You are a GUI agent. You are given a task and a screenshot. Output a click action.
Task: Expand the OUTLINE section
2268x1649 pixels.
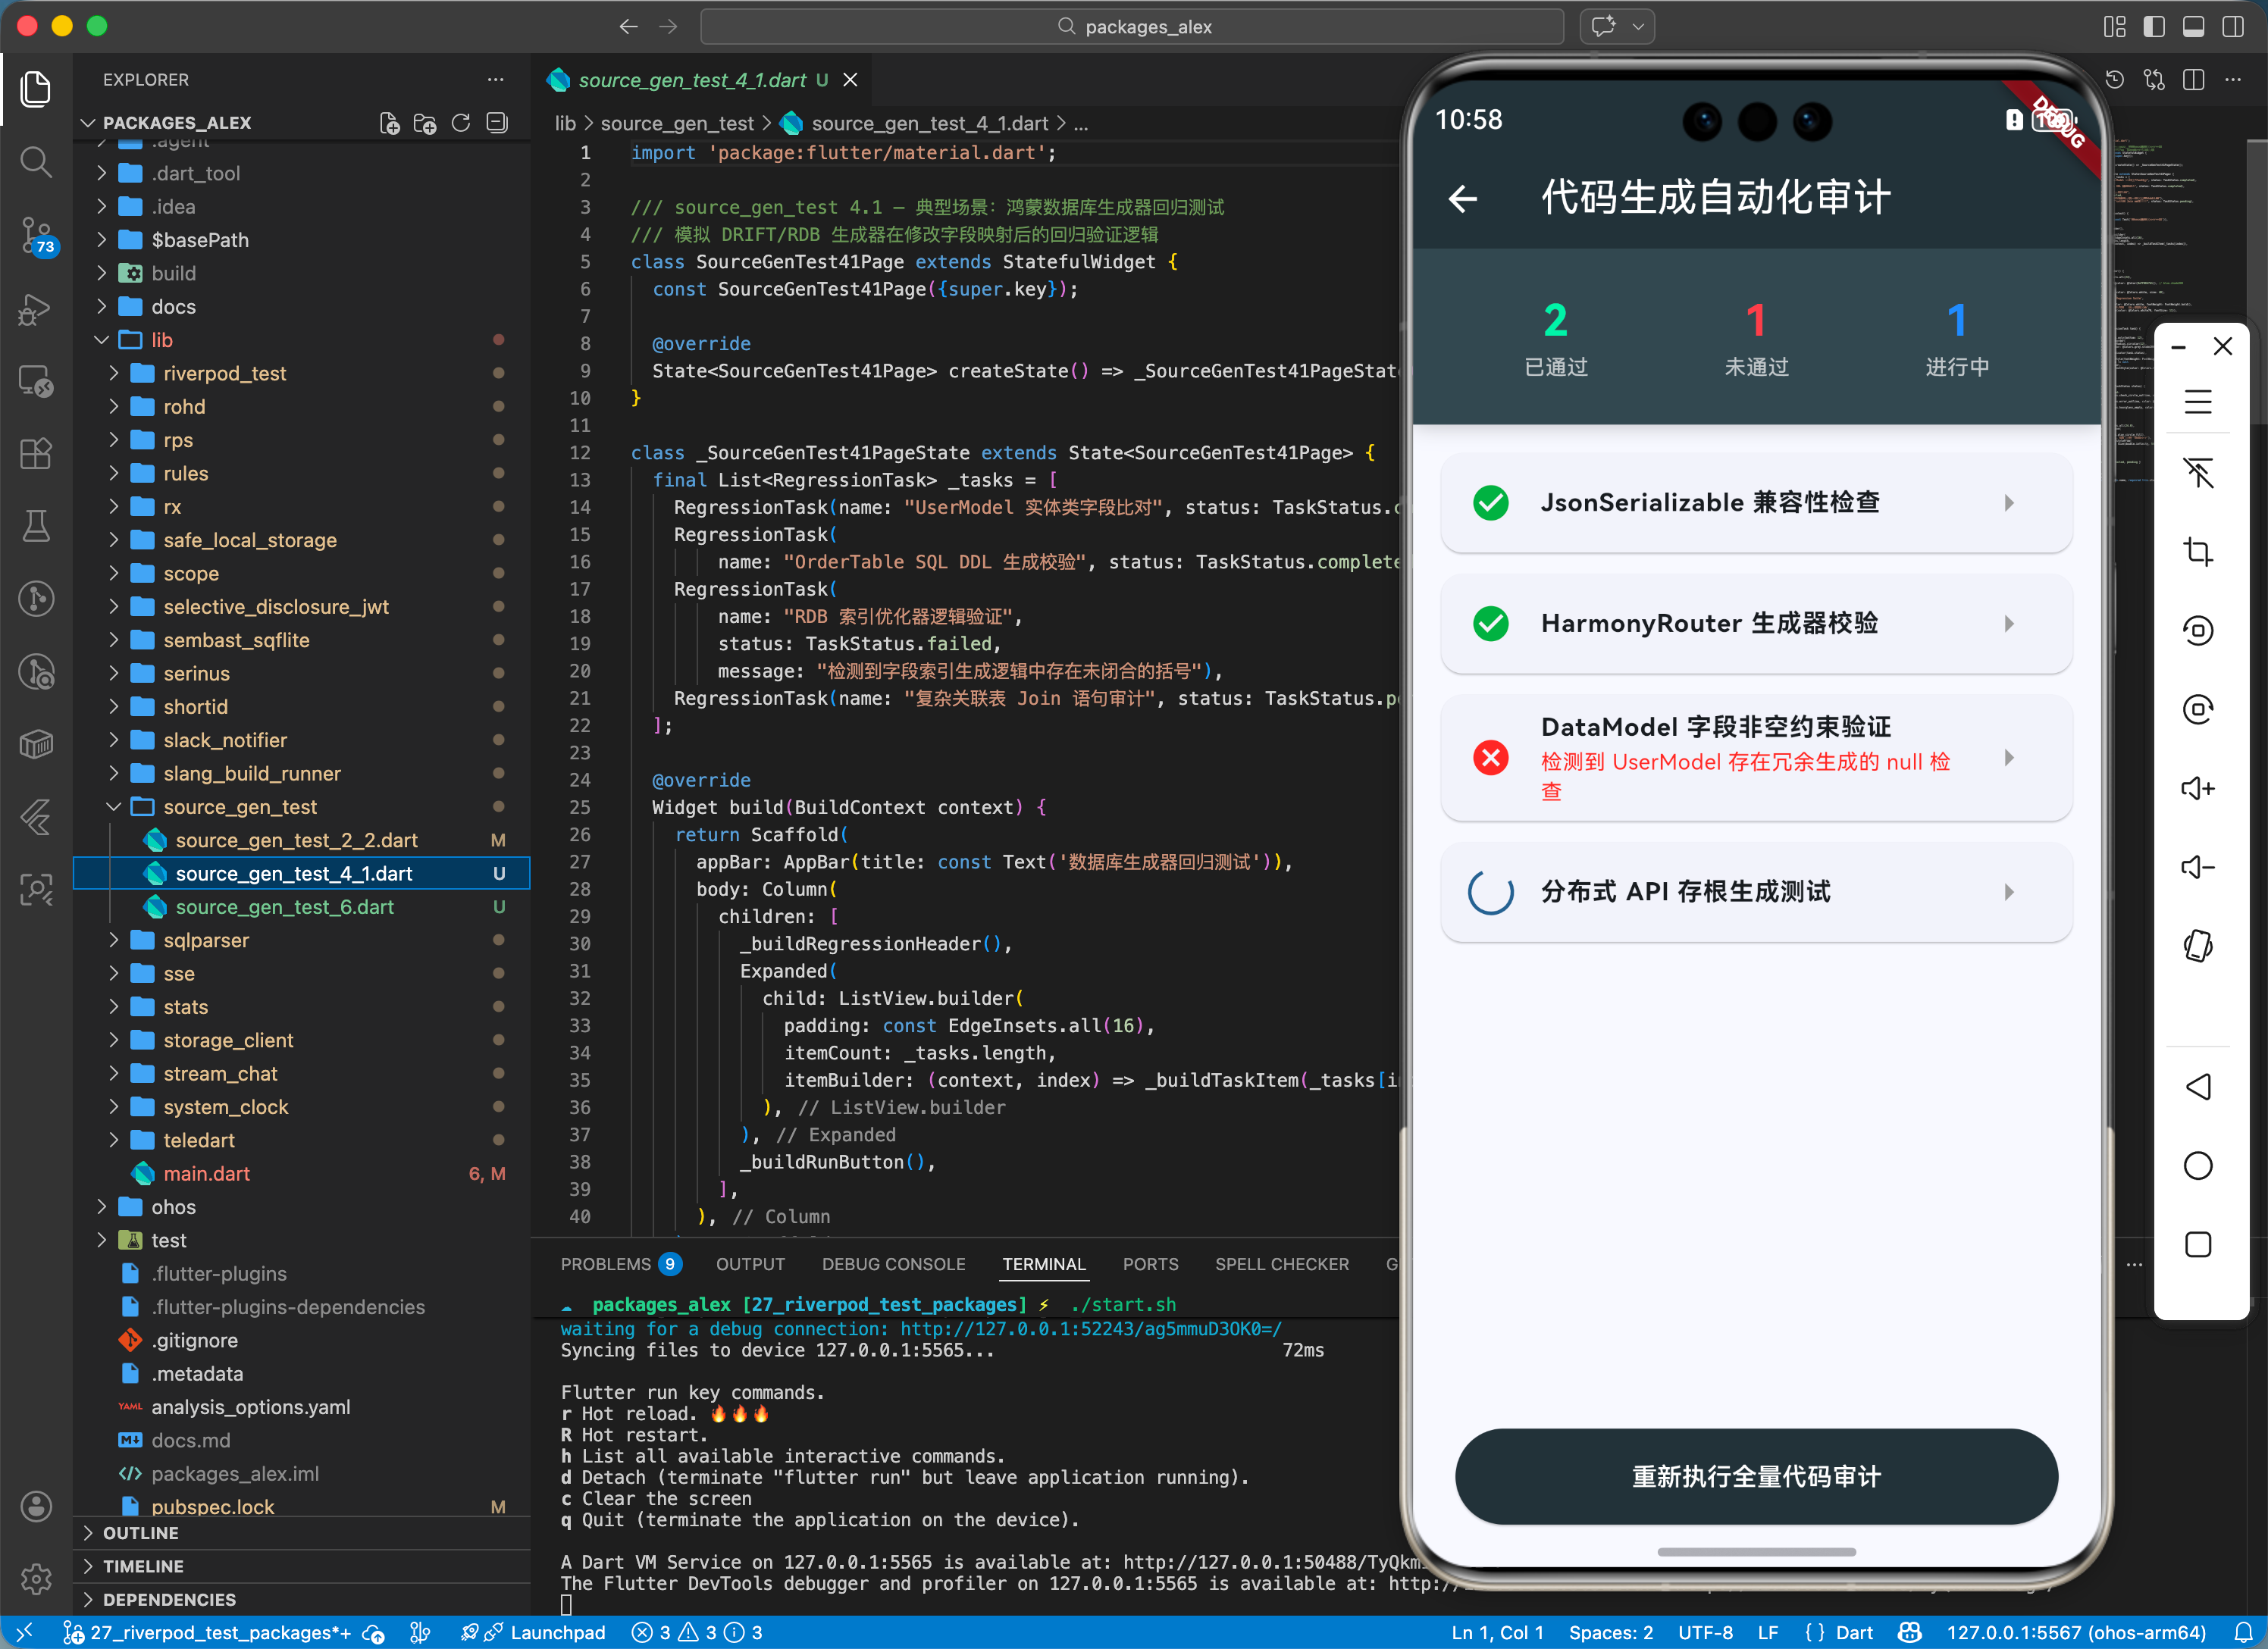click(x=140, y=1532)
